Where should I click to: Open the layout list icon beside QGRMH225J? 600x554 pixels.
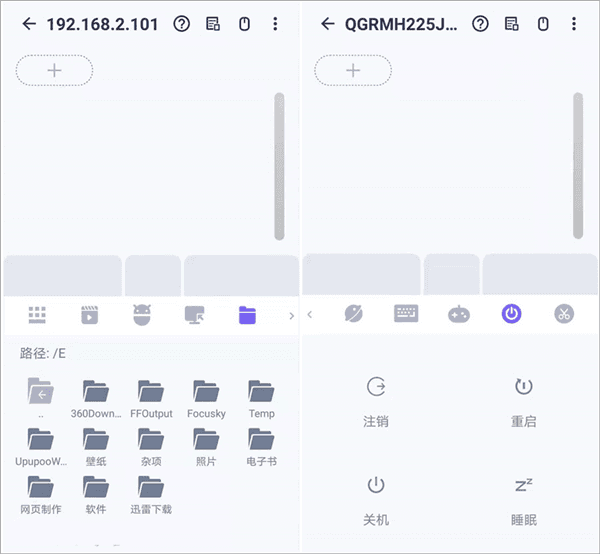click(512, 24)
